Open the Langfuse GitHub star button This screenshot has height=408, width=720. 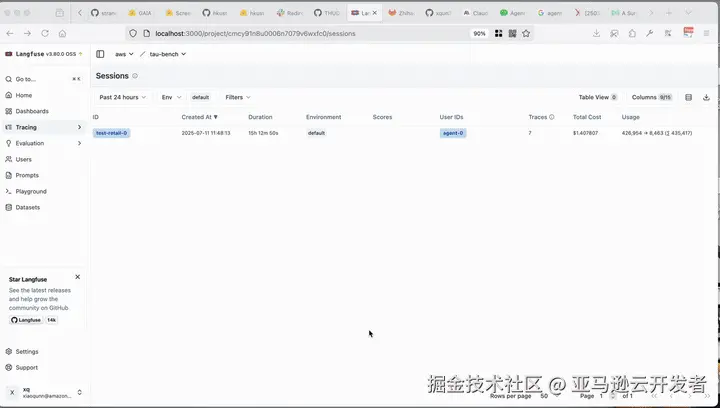pos(26,320)
